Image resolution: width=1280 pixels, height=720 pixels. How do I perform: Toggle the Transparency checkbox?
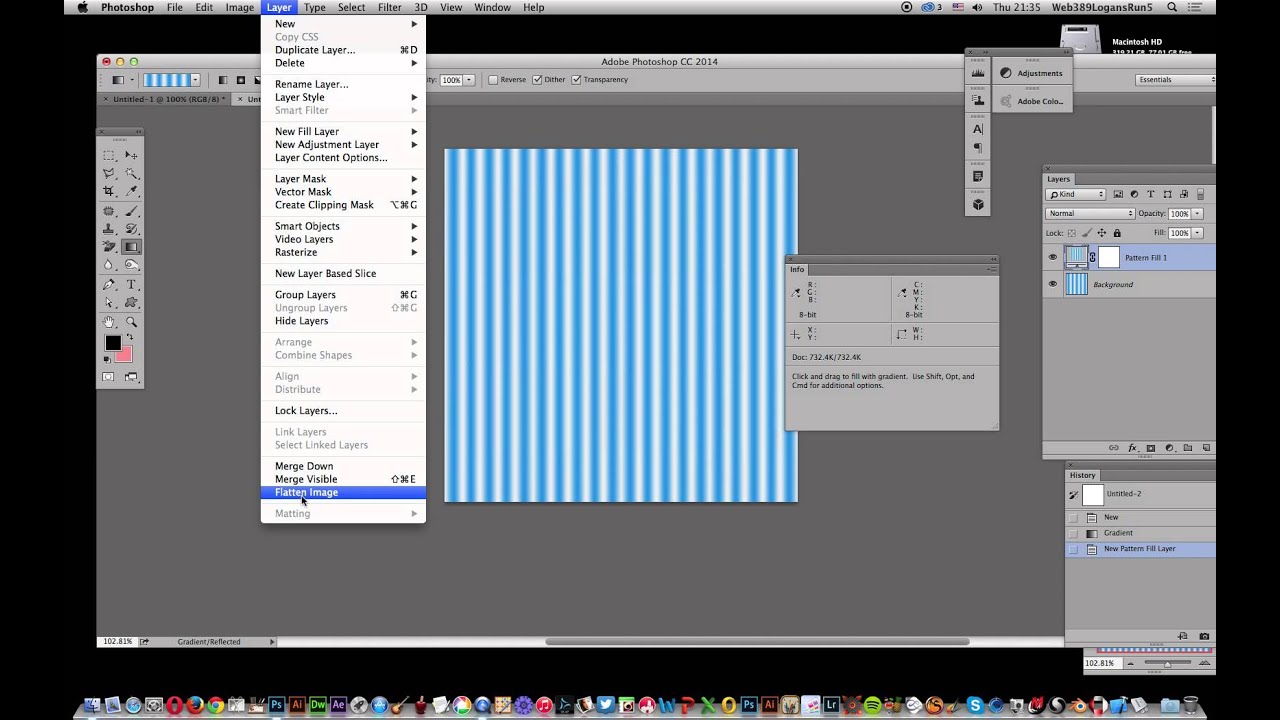coord(576,80)
